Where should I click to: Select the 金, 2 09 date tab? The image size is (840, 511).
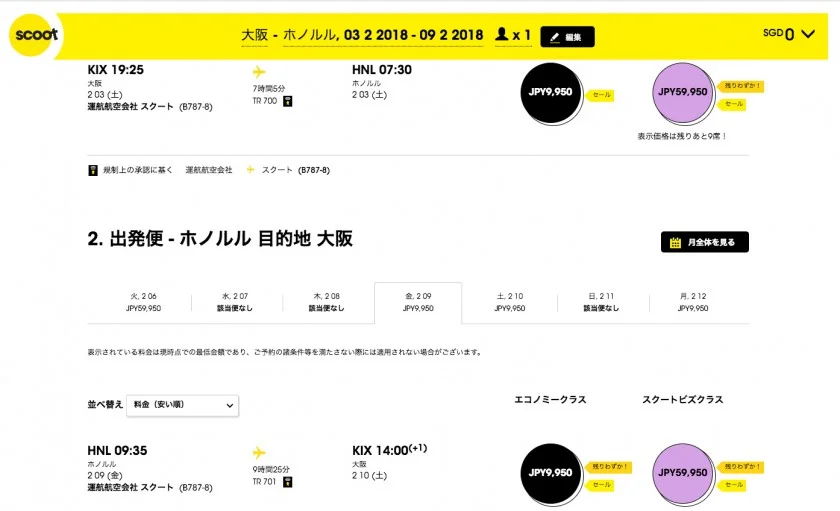tap(418, 302)
